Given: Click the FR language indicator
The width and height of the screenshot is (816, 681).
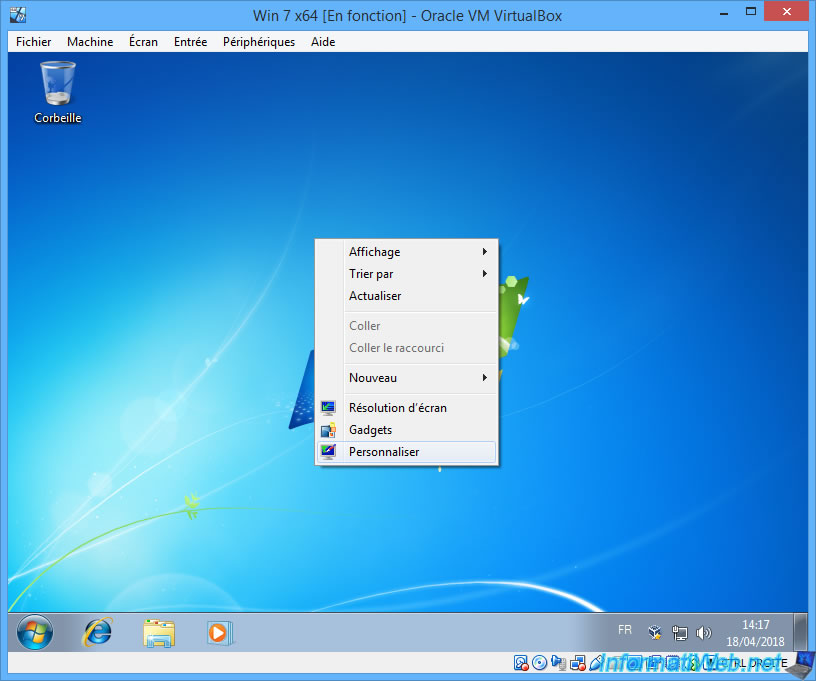Looking at the screenshot, I should [x=624, y=630].
